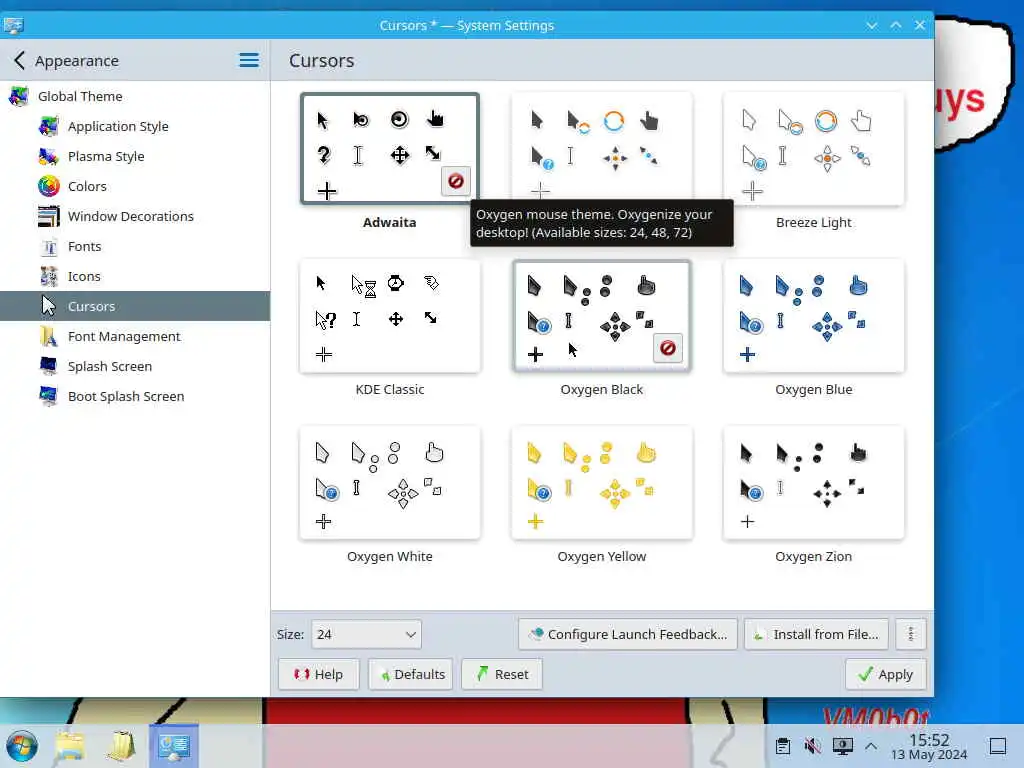Open Window Decorations settings
This screenshot has width=1024, height=768.
pyautogui.click(x=135, y=216)
